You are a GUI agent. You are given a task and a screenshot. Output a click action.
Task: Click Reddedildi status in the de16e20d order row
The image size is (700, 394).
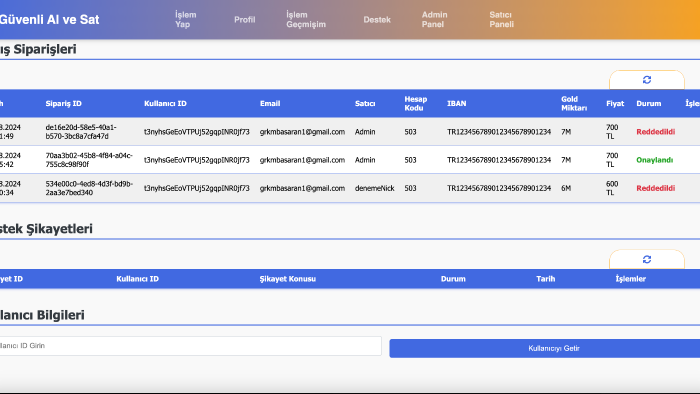(x=655, y=132)
